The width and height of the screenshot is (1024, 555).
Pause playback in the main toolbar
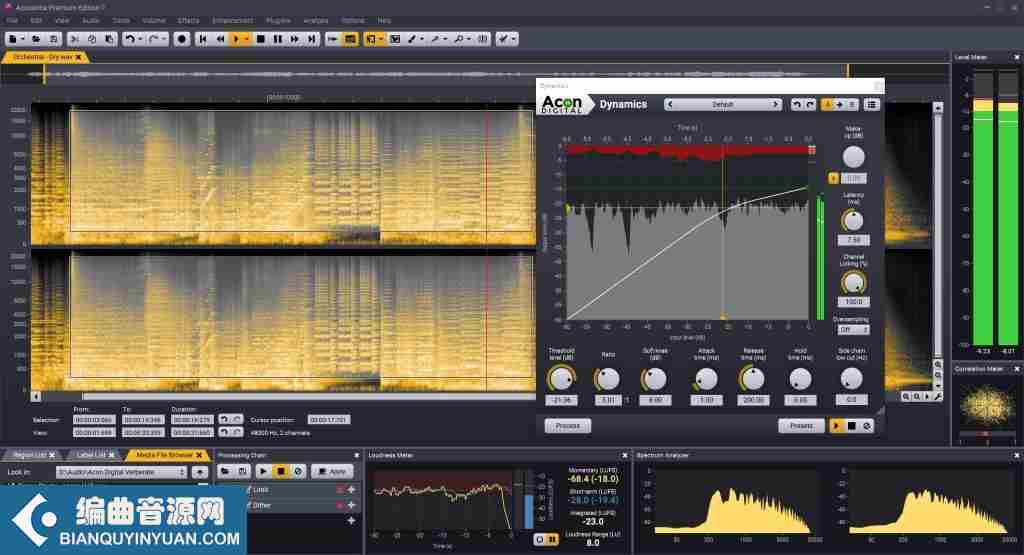[x=278, y=39]
